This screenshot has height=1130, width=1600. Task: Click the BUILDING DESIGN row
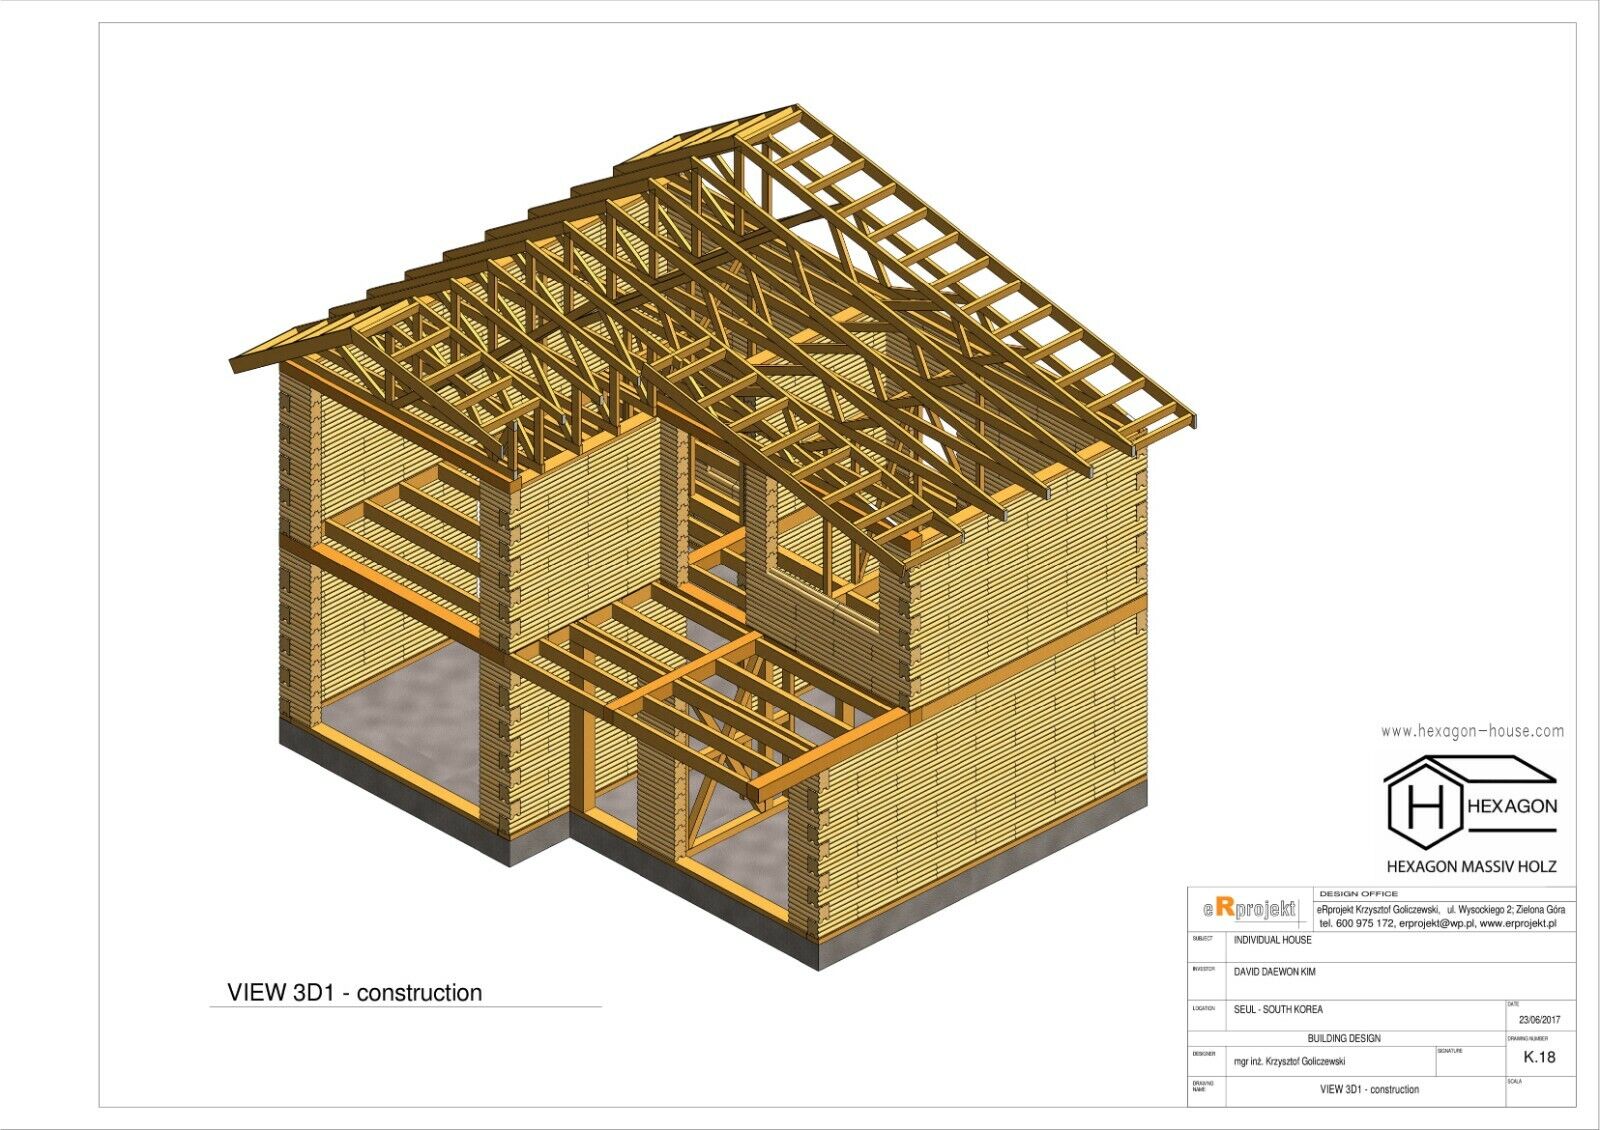tap(1343, 1038)
